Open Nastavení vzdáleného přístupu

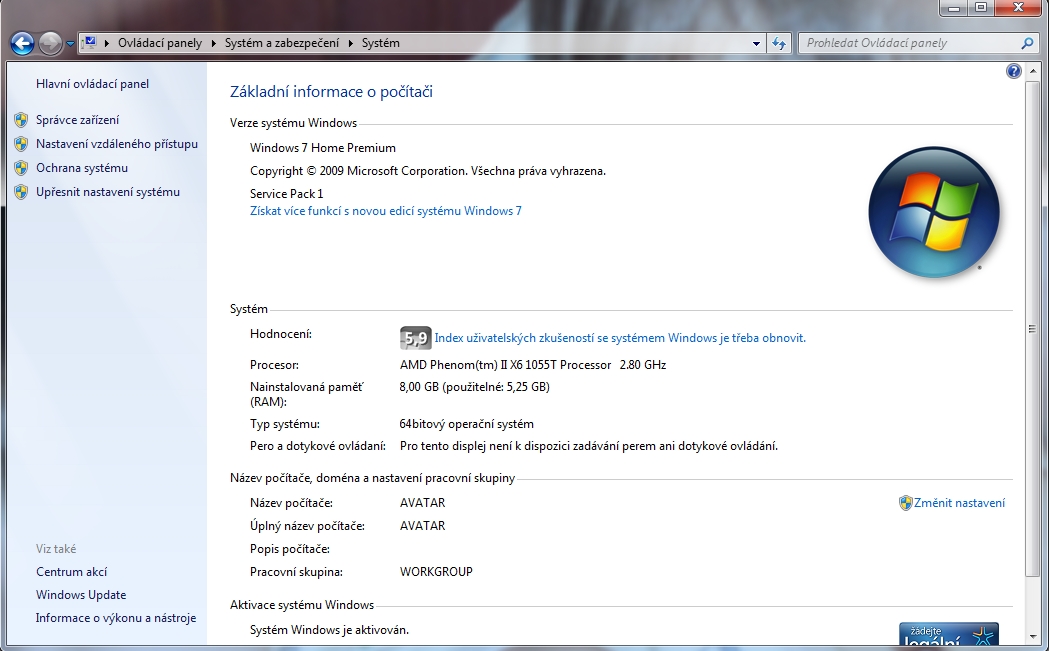click(x=117, y=144)
